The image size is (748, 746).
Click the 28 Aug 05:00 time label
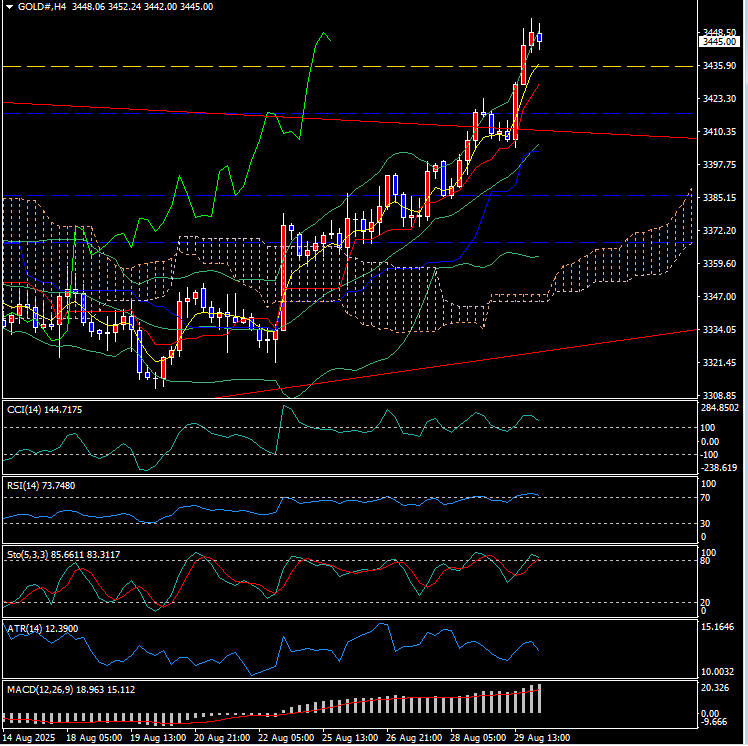[478, 737]
